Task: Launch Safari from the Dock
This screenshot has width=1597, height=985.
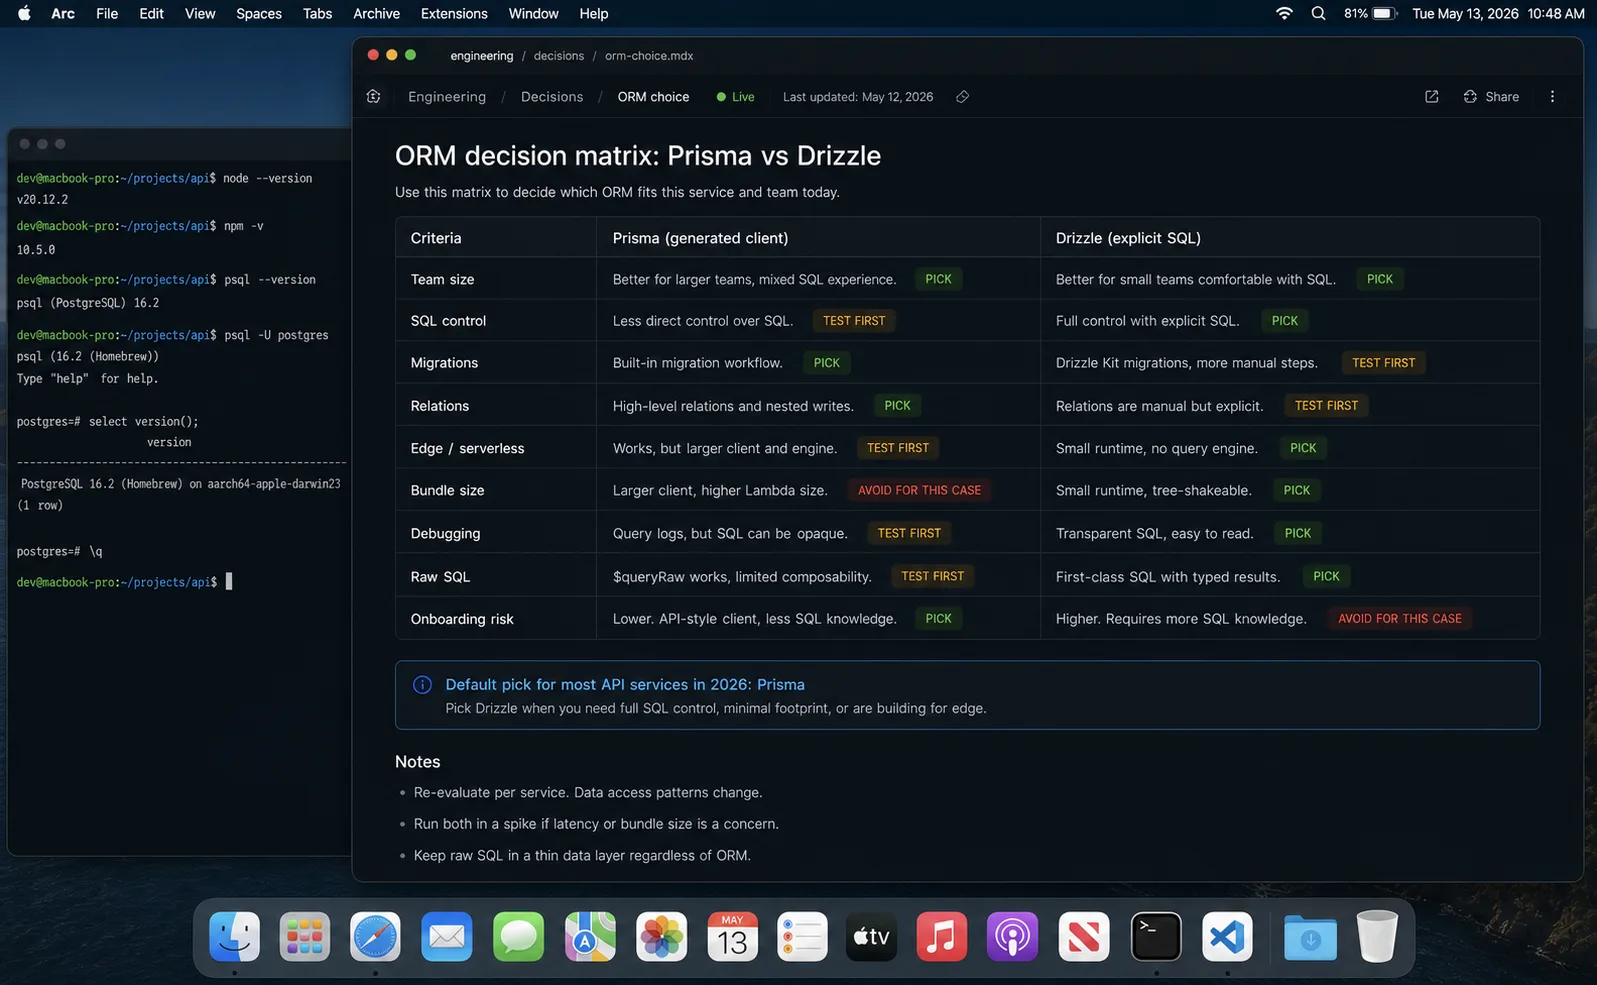Action: [x=375, y=937]
